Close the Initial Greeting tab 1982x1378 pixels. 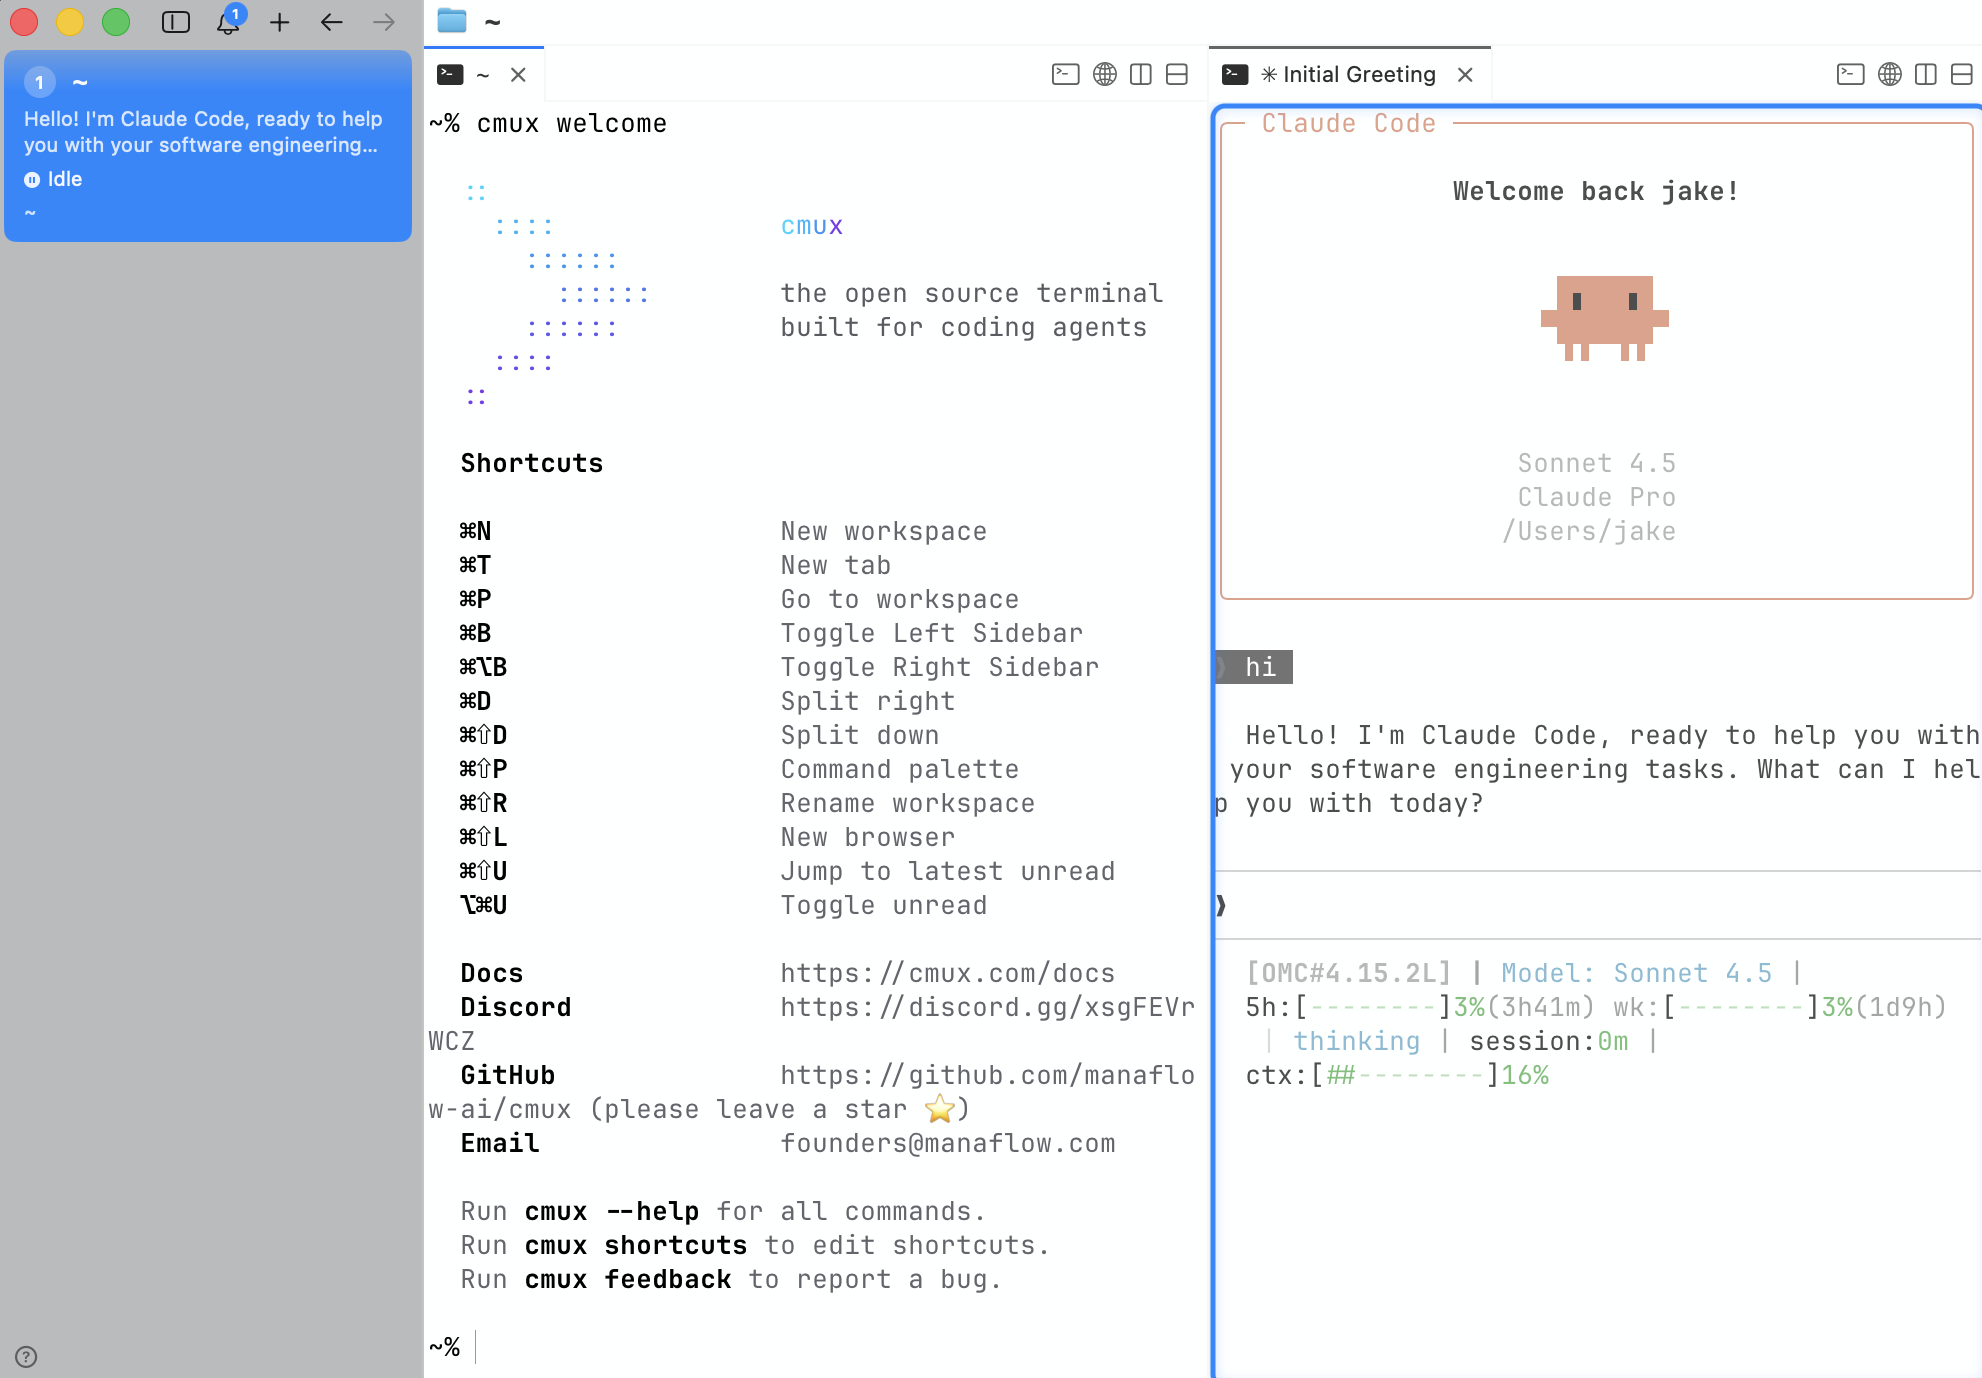click(x=1465, y=75)
